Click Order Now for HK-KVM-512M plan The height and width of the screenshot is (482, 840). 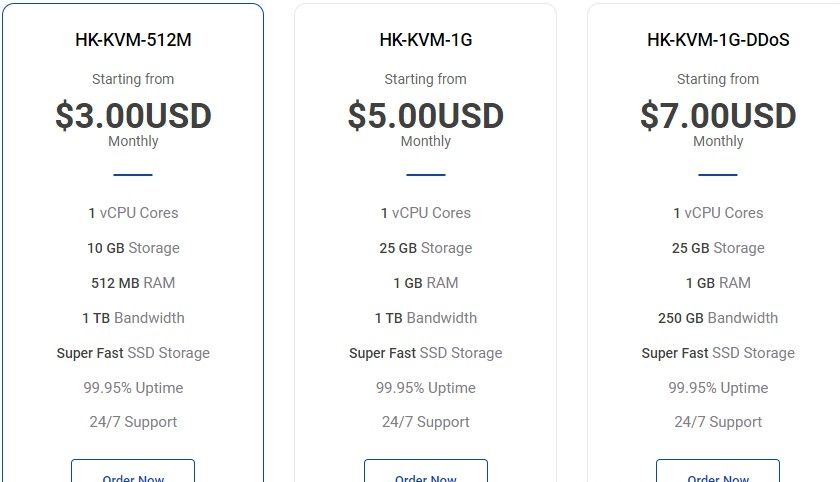[133, 471]
